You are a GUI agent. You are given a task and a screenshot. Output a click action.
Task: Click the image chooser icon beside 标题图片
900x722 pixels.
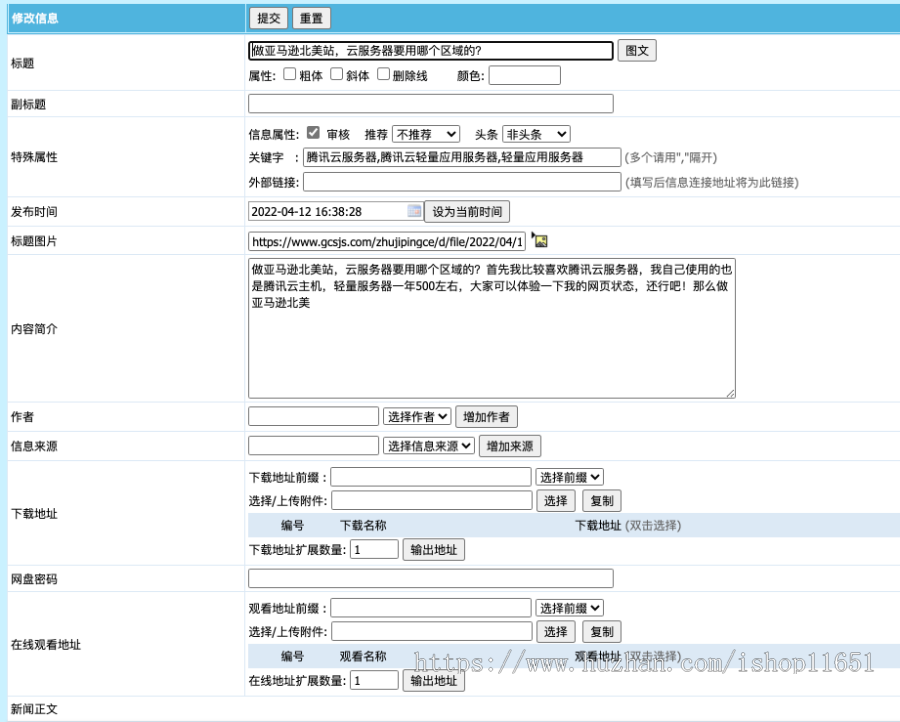tap(539, 240)
